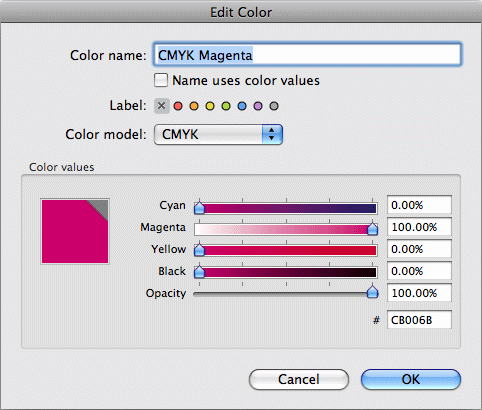Click the Color model dropdown arrows
This screenshot has height=410, width=482.
click(272, 135)
